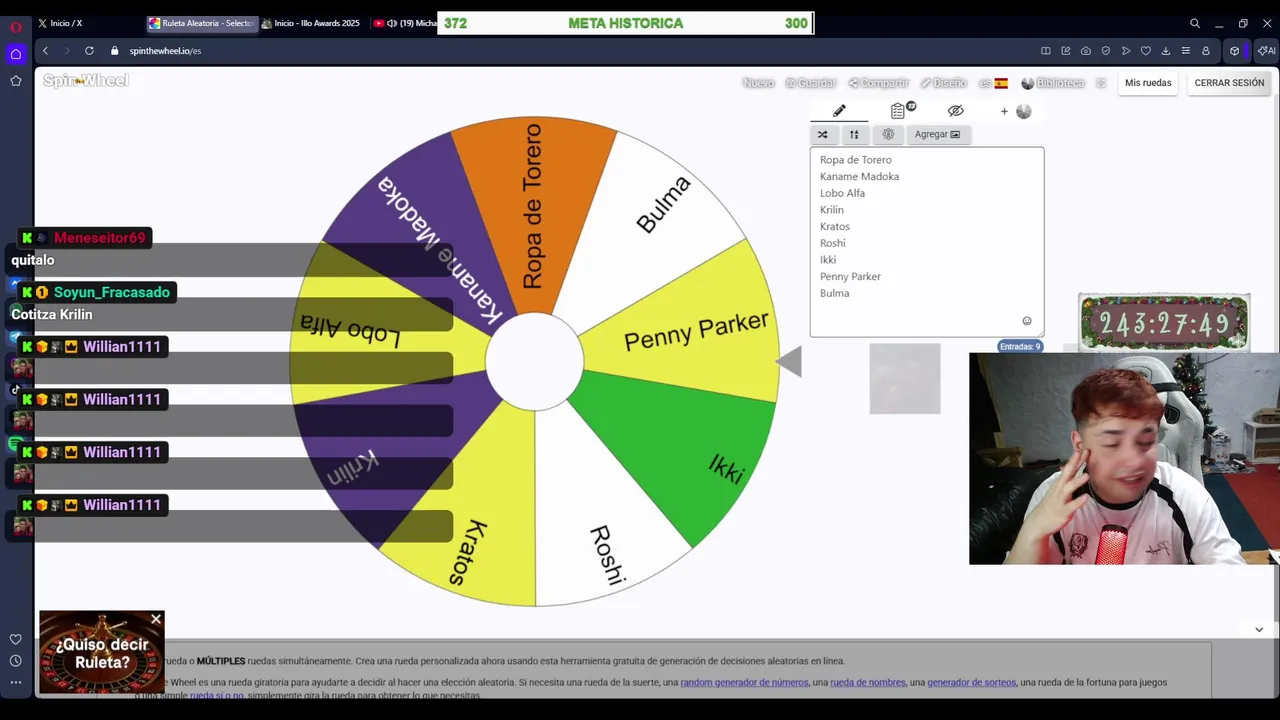Viewport: 1280px width, 720px height.
Task: Switch to Ruleta Aleatoria tab
Action: 201,23
